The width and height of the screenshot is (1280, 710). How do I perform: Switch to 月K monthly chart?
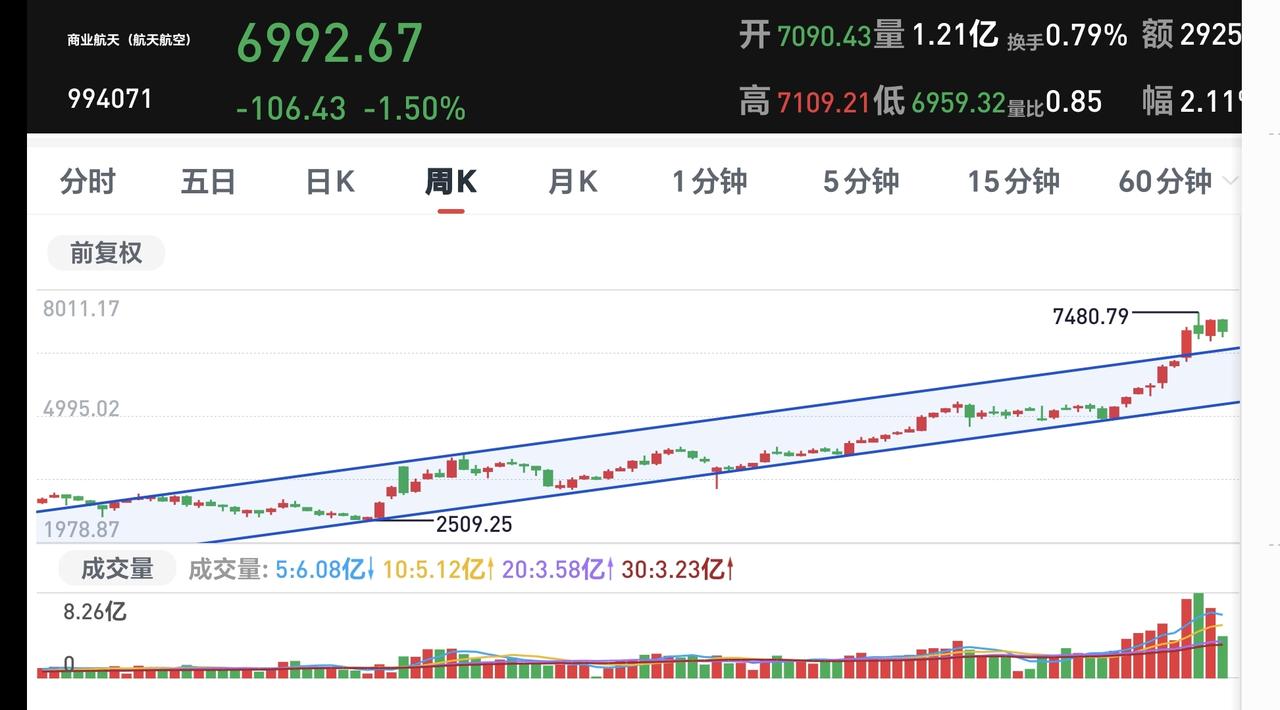[x=573, y=181]
